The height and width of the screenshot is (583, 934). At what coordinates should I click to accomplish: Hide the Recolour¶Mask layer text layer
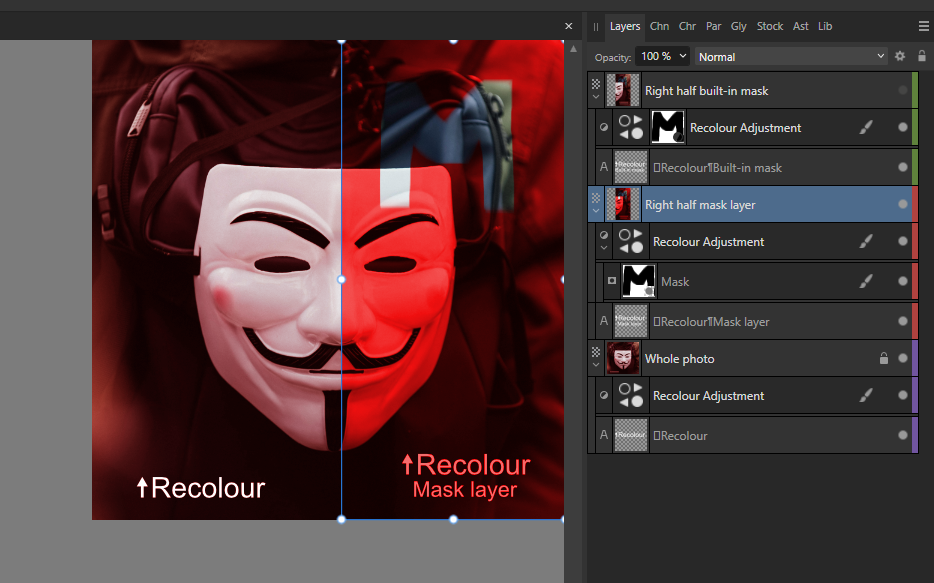pyautogui.click(x=902, y=321)
